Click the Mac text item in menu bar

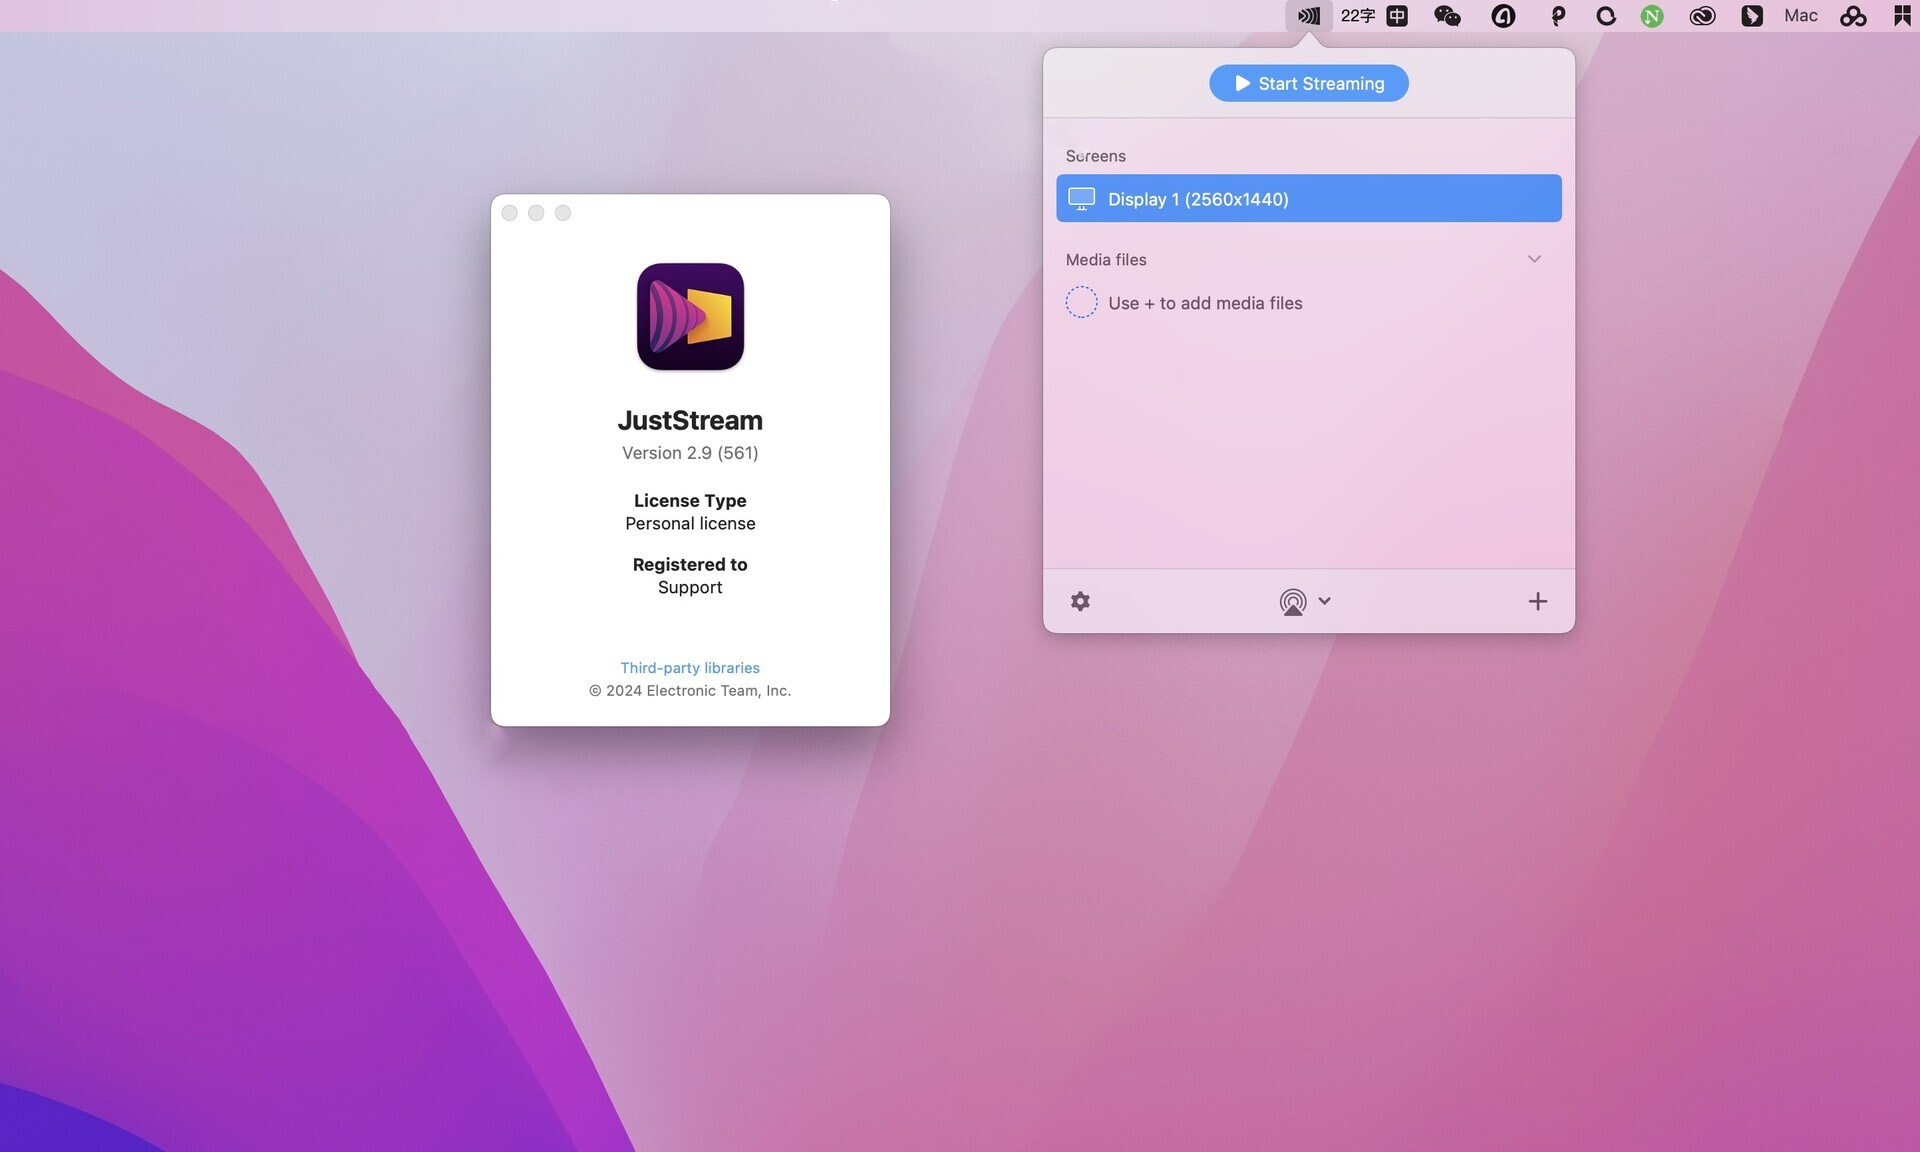tap(1799, 15)
